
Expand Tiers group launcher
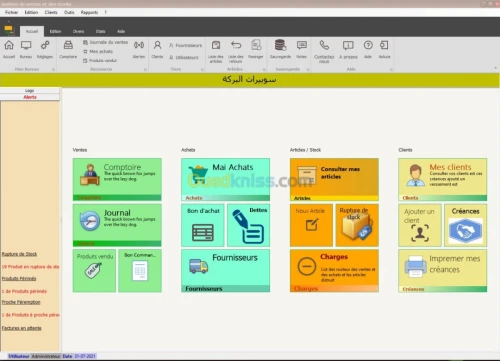coord(202,69)
